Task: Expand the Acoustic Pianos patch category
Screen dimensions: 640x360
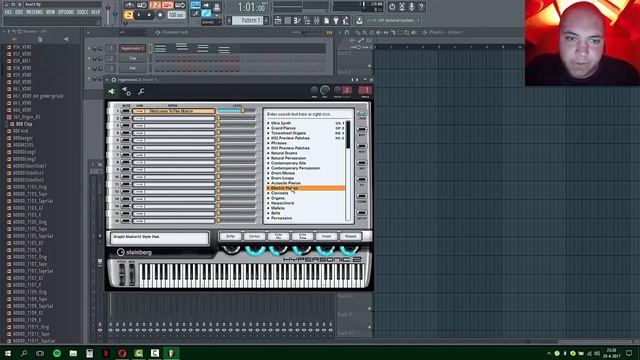Action: pyautogui.click(x=268, y=183)
